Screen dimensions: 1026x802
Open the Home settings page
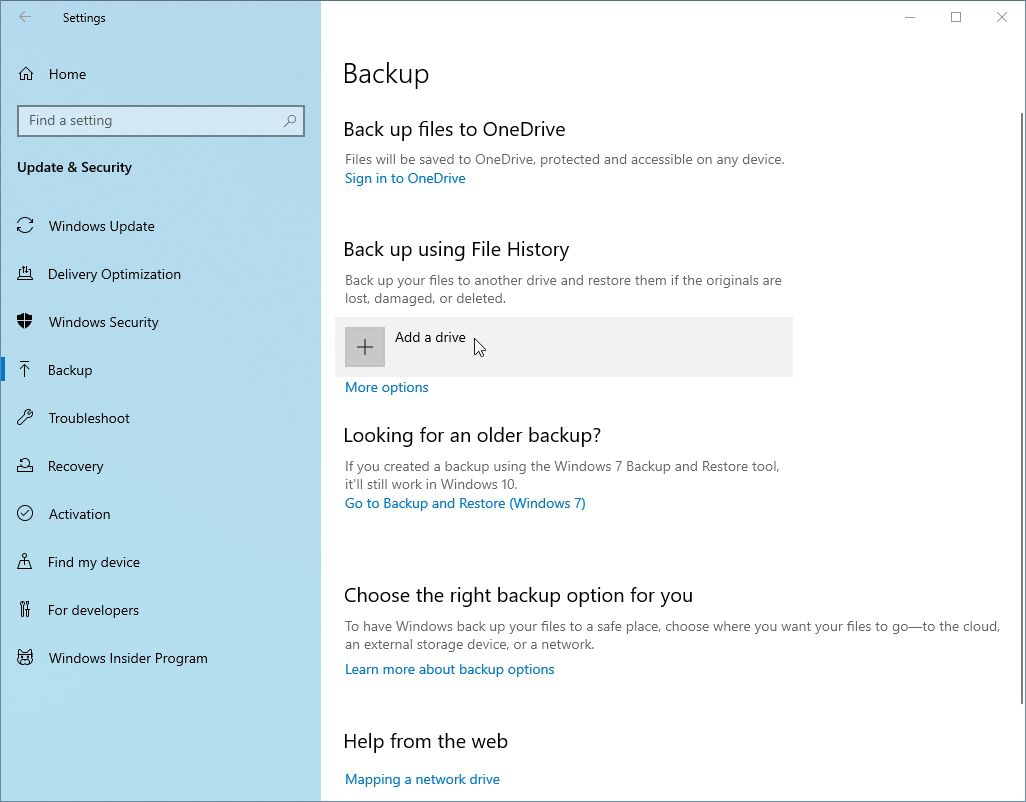tap(67, 74)
